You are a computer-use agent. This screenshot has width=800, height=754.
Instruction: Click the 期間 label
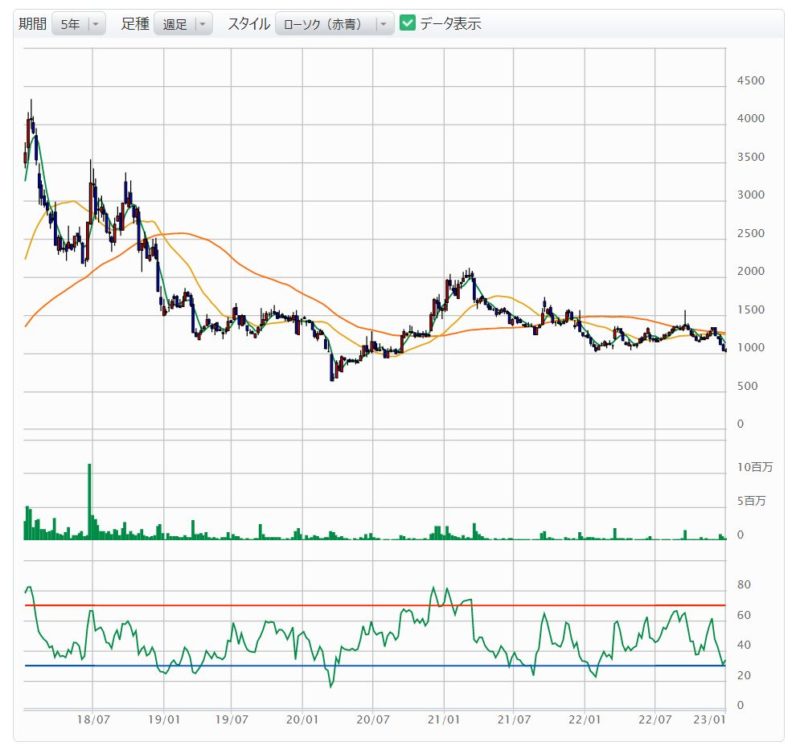pos(33,24)
